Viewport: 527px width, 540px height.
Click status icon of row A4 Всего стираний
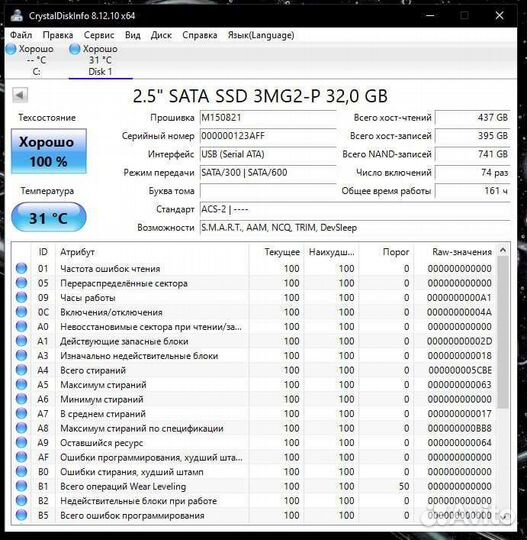point(21,370)
